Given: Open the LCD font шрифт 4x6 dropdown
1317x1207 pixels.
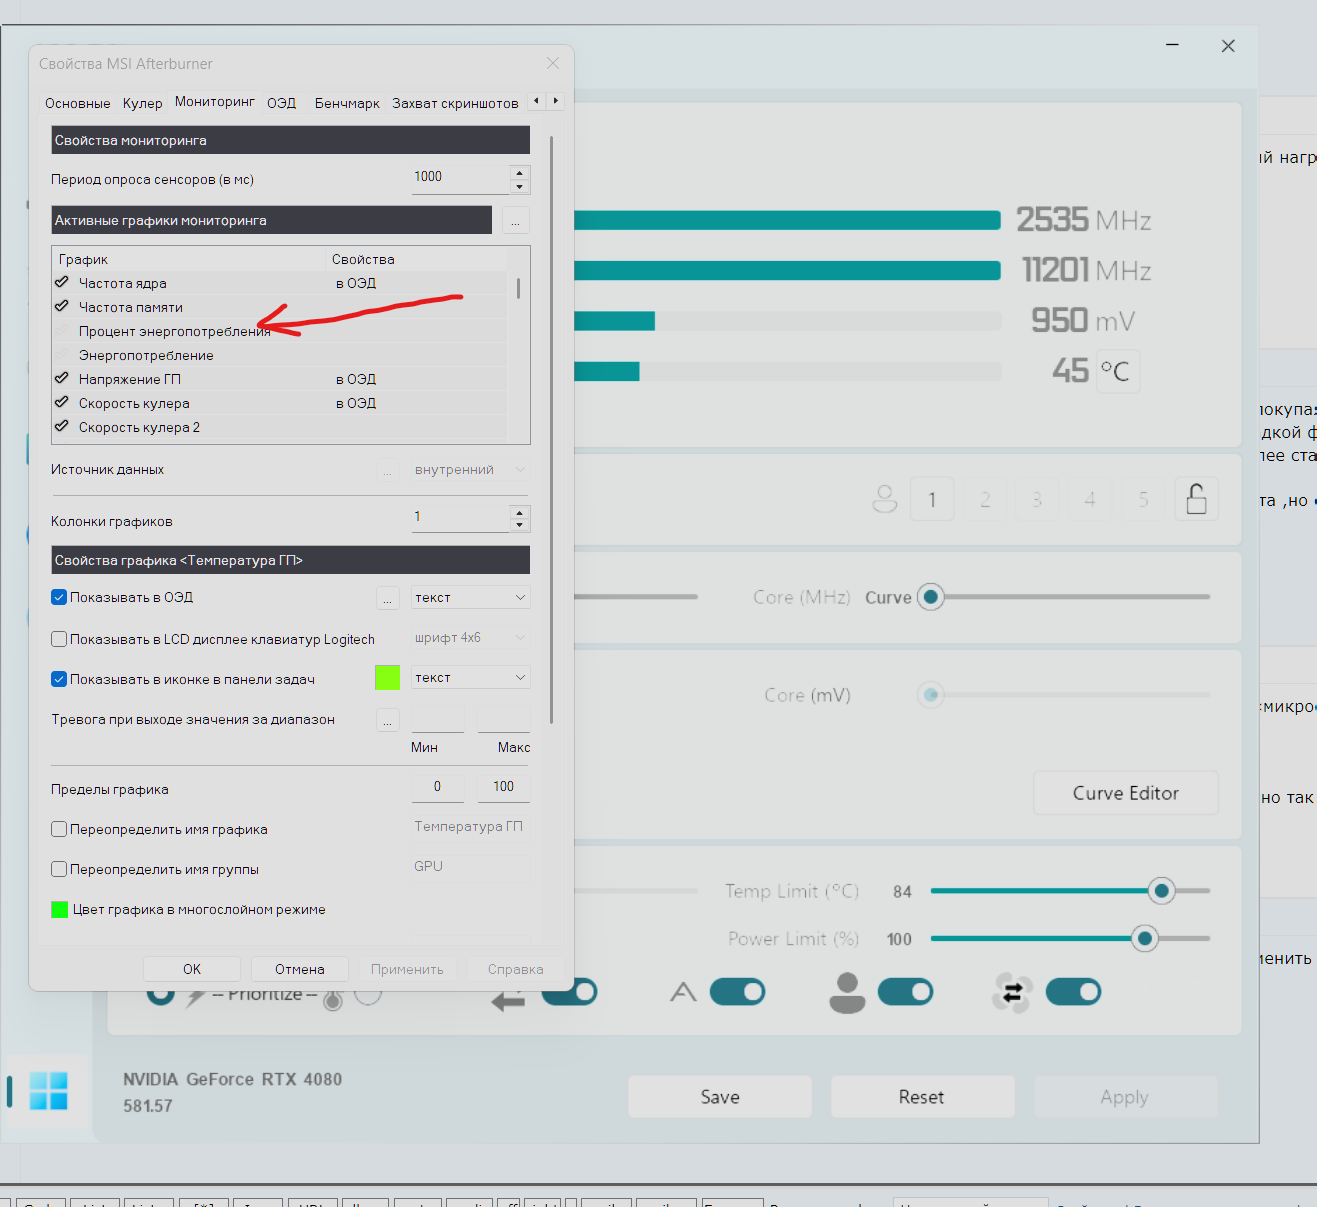Looking at the screenshot, I should (x=470, y=637).
